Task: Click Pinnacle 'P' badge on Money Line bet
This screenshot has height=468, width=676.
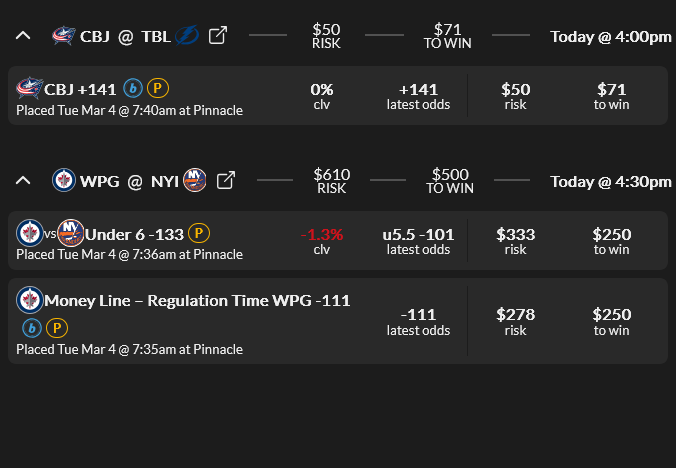Action: click(x=57, y=328)
